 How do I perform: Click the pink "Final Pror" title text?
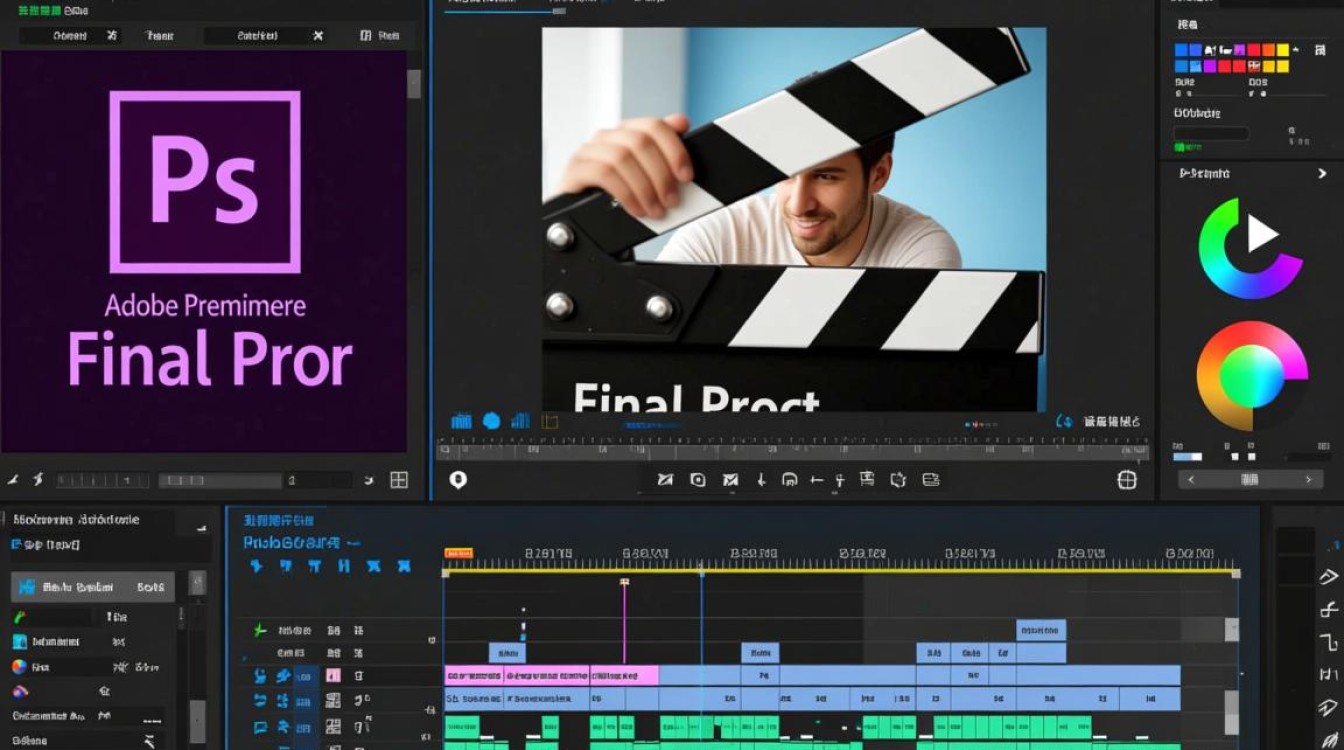(210, 360)
